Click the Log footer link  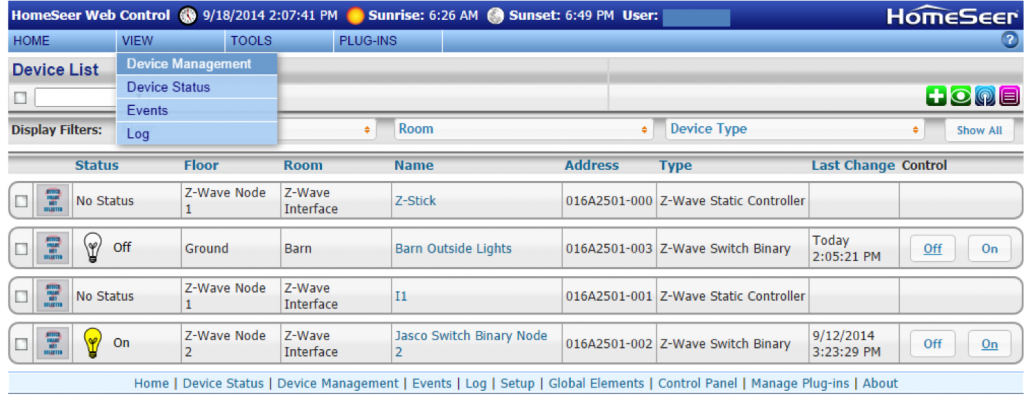(x=476, y=384)
